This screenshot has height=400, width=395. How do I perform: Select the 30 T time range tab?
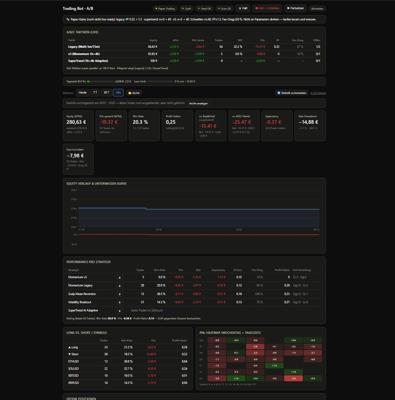[x=106, y=93]
